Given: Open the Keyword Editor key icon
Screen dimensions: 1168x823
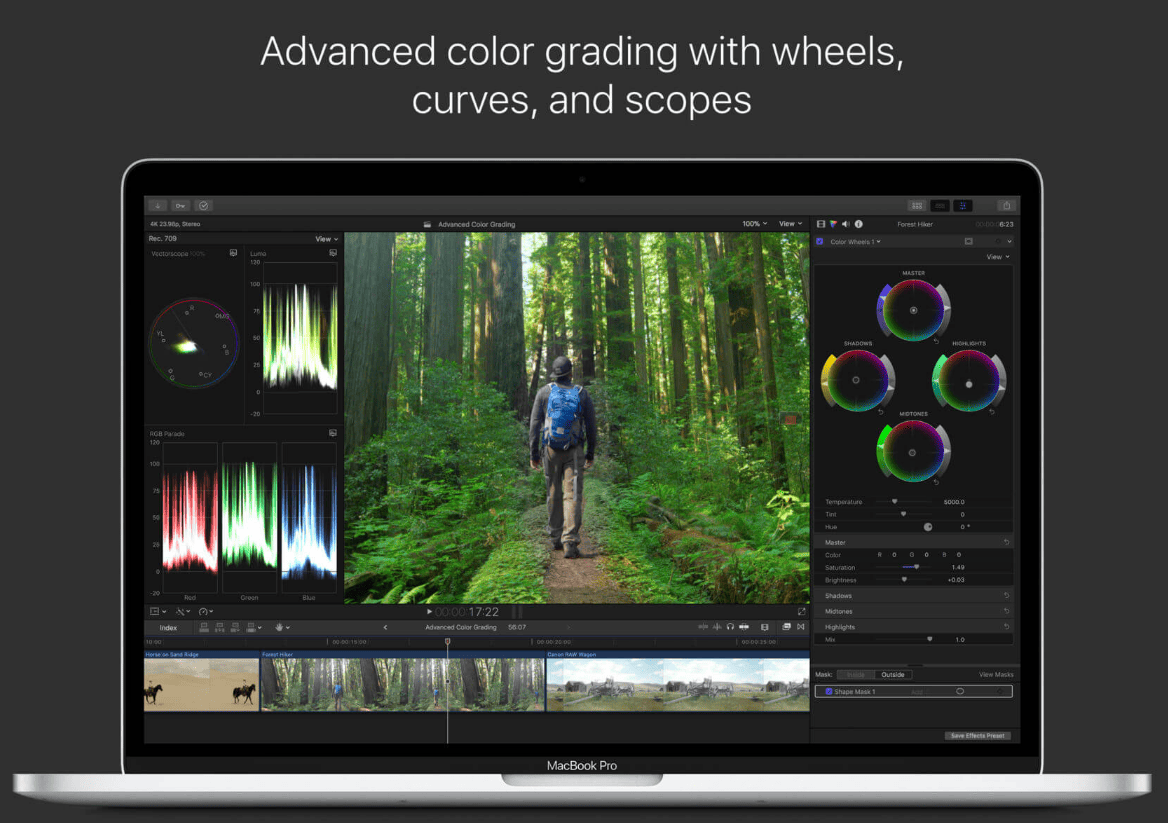Looking at the screenshot, I should click(x=180, y=206).
